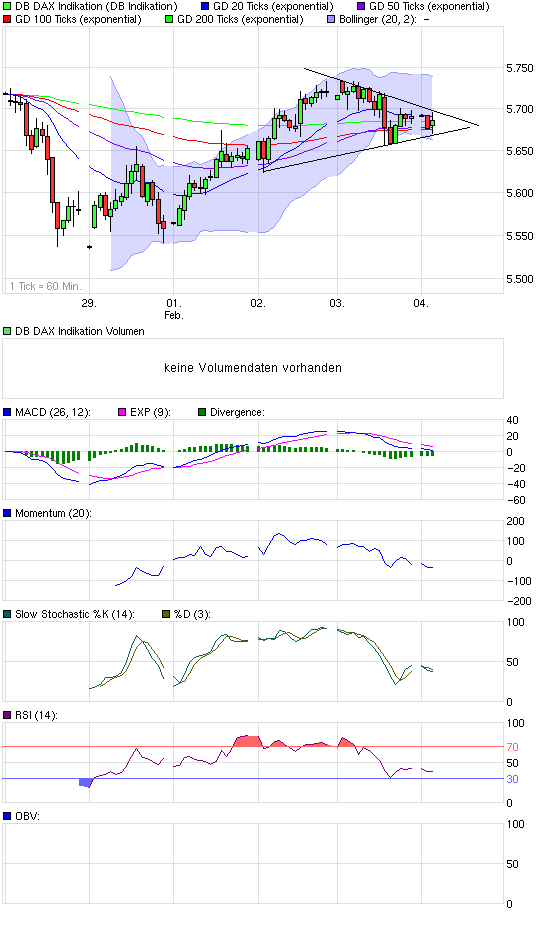Select the 'EXP (9):' label
This screenshot has width=545, height=925.
click(150, 412)
